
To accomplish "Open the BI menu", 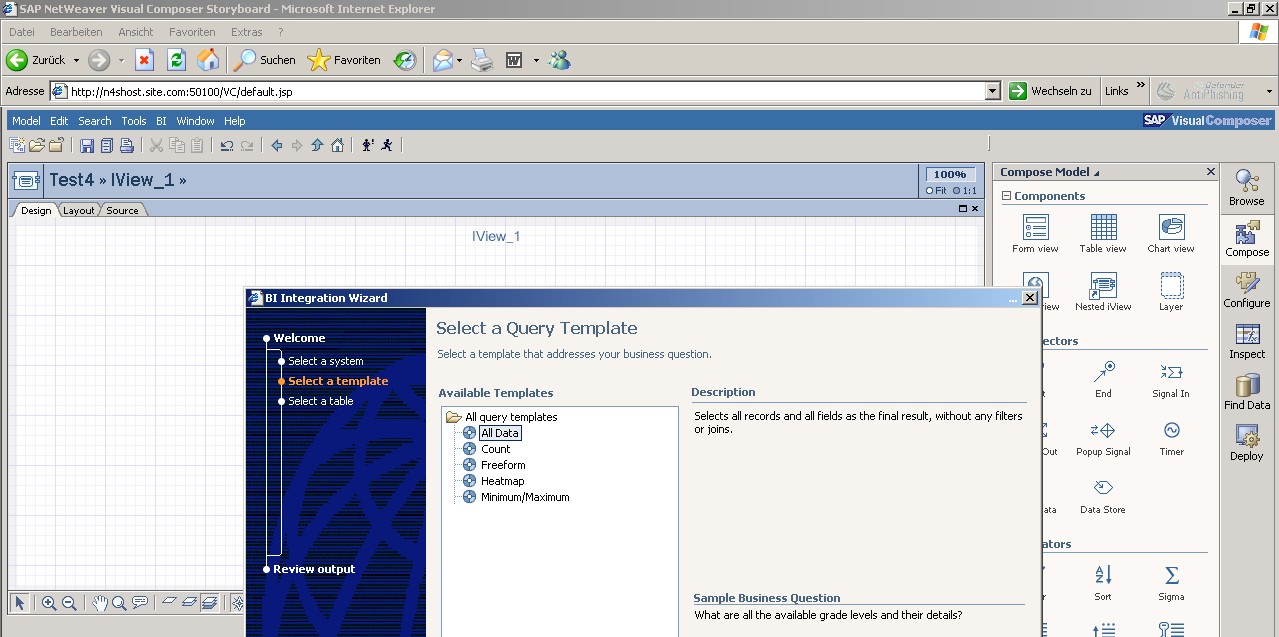I will (x=161, y=121).
